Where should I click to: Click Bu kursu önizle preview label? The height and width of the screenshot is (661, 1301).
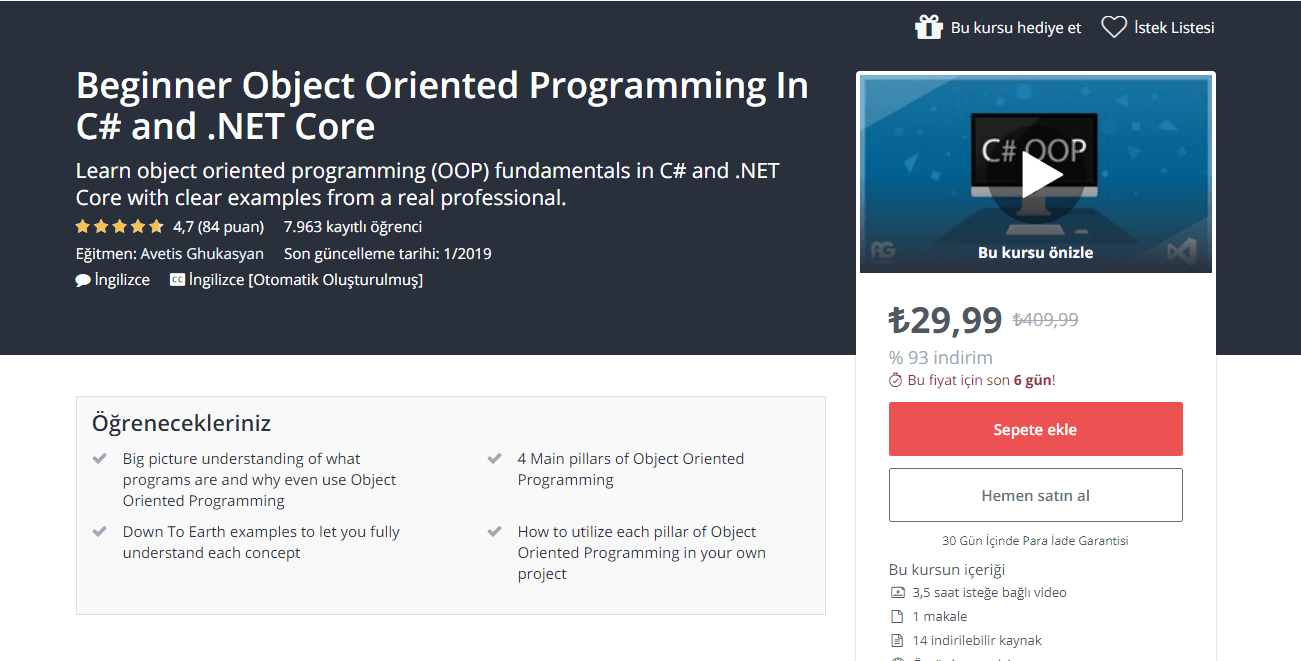coord(1035,252)
